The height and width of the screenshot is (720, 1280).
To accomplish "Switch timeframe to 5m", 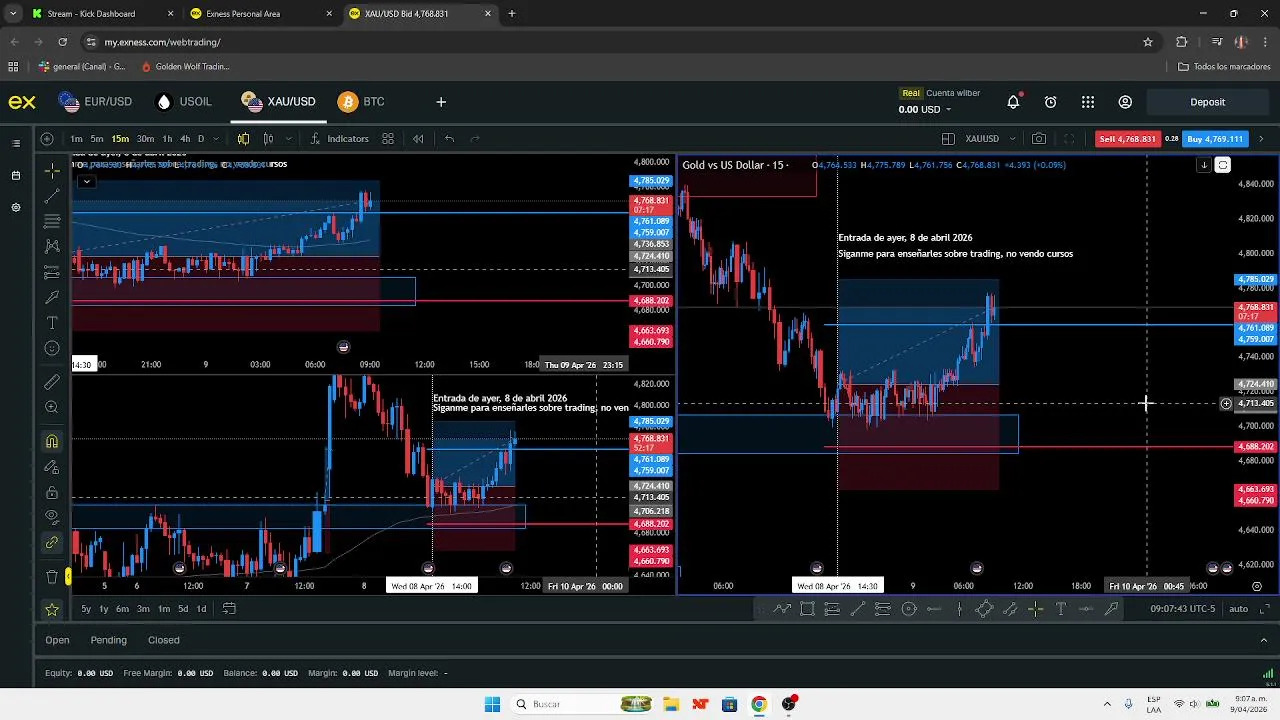I will 97,139.
